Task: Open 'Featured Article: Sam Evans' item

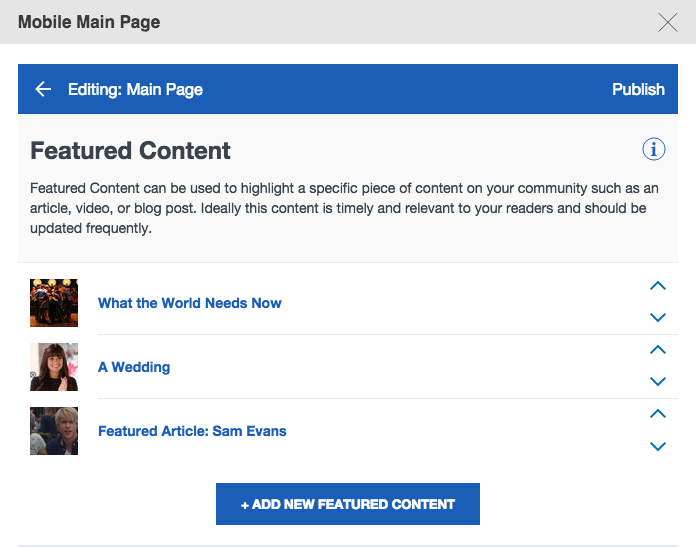Action: point(192,431)
